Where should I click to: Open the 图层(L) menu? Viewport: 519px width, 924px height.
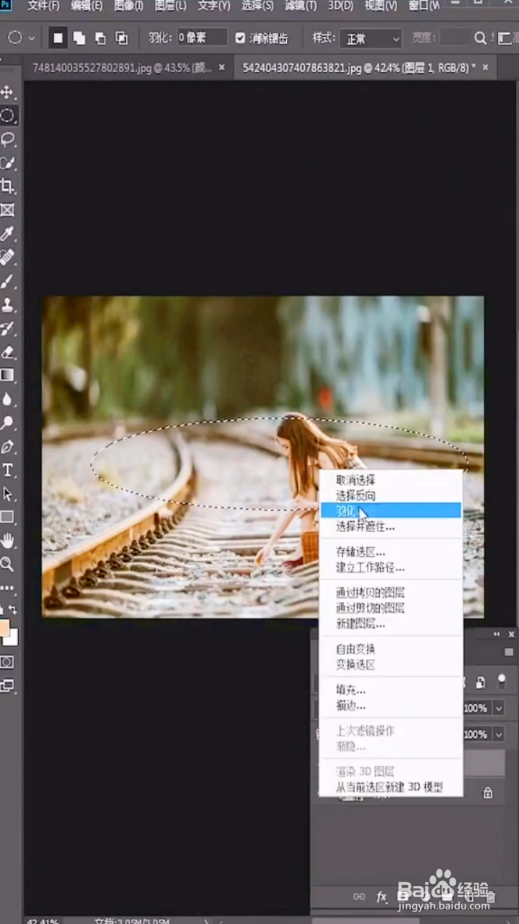(170, 6)
